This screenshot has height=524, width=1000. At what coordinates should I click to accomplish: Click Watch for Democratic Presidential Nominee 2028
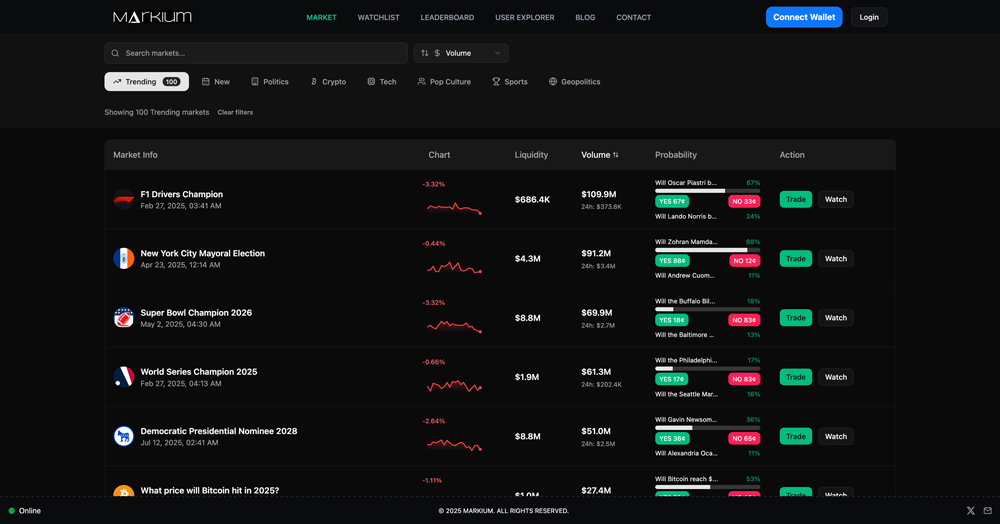pyautogui.click(x=835, y=436)
